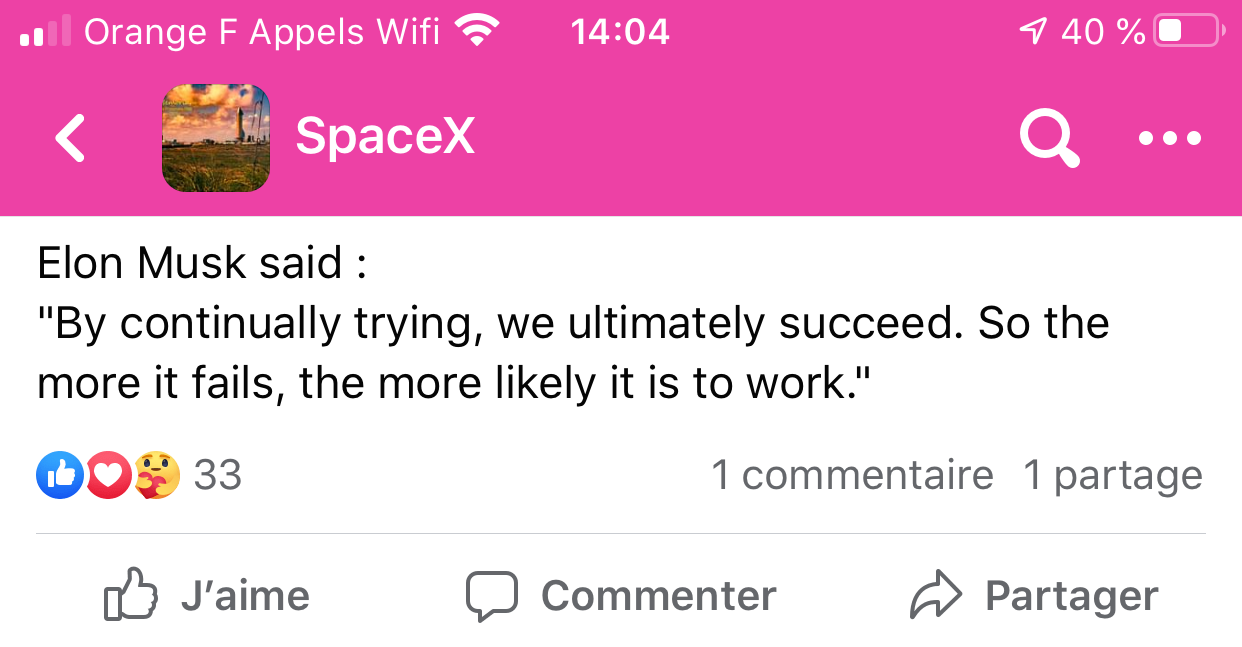
Task: Tap the 14:04 status bar clock
Action: pyautogui.click(x=620, y=32)
